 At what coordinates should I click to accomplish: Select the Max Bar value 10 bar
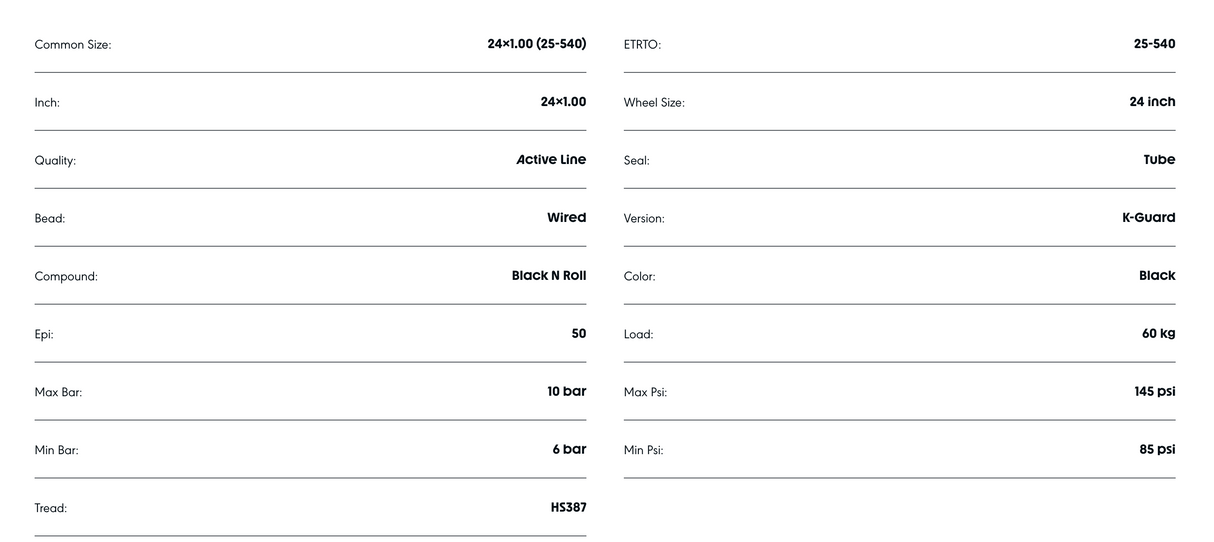pyautogui.click(x=566, y=392)
